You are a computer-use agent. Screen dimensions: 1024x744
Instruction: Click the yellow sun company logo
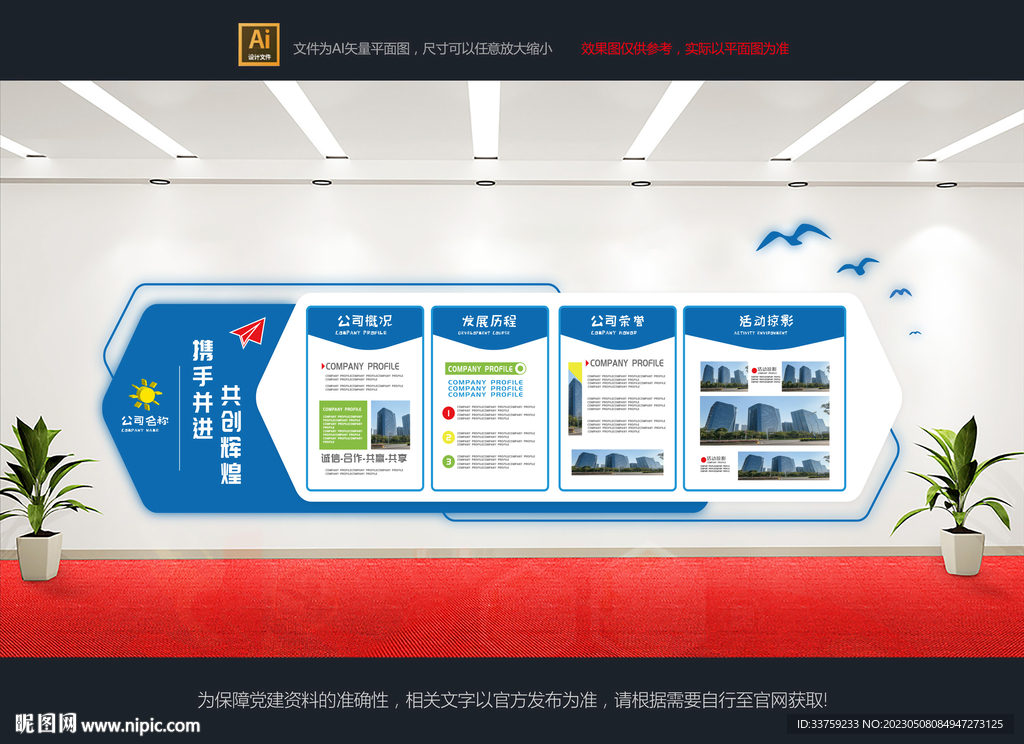(x=146, y=395)
